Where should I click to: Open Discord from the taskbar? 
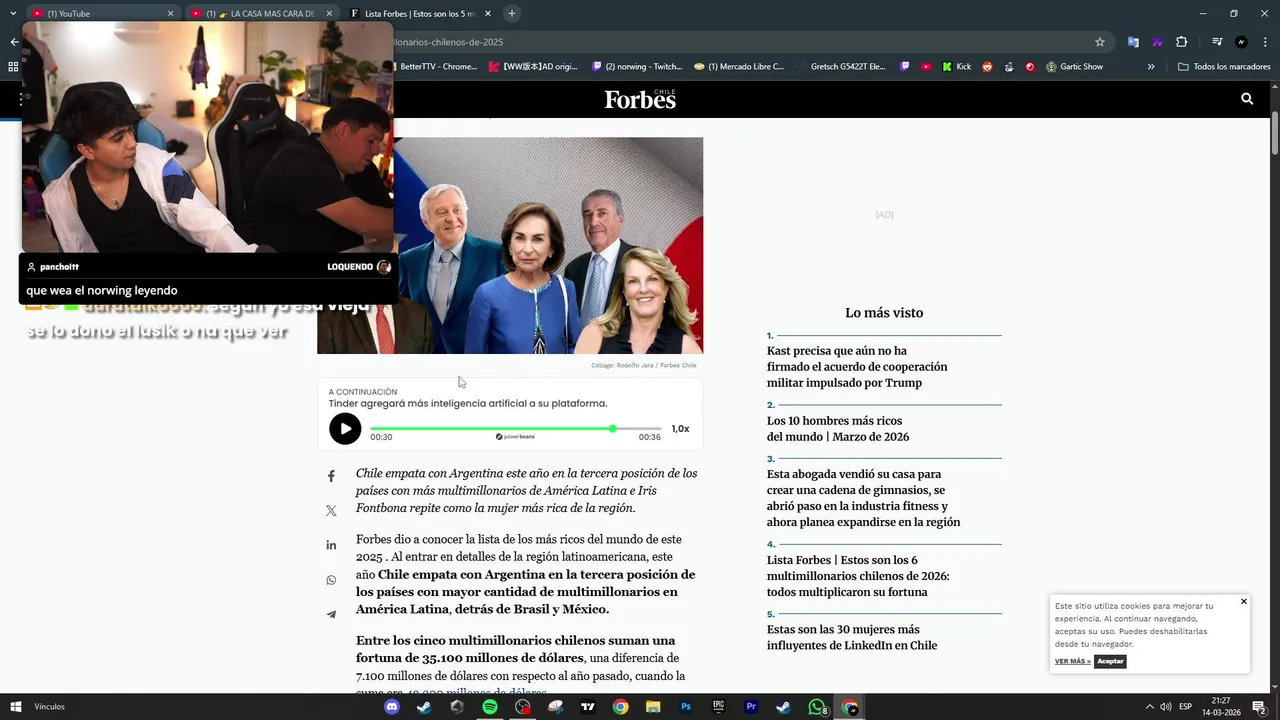pyautogui.click(x=391, y=707)
